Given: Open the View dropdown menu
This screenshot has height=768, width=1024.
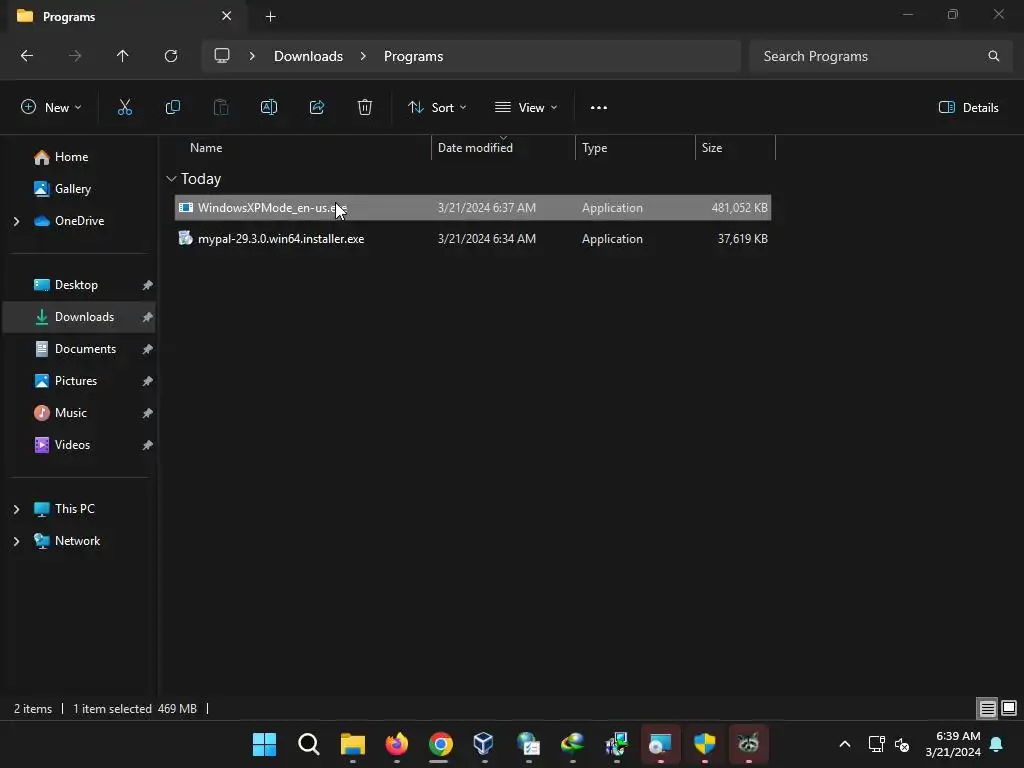Looking at the screenshot, I should (x=526, y=108).
